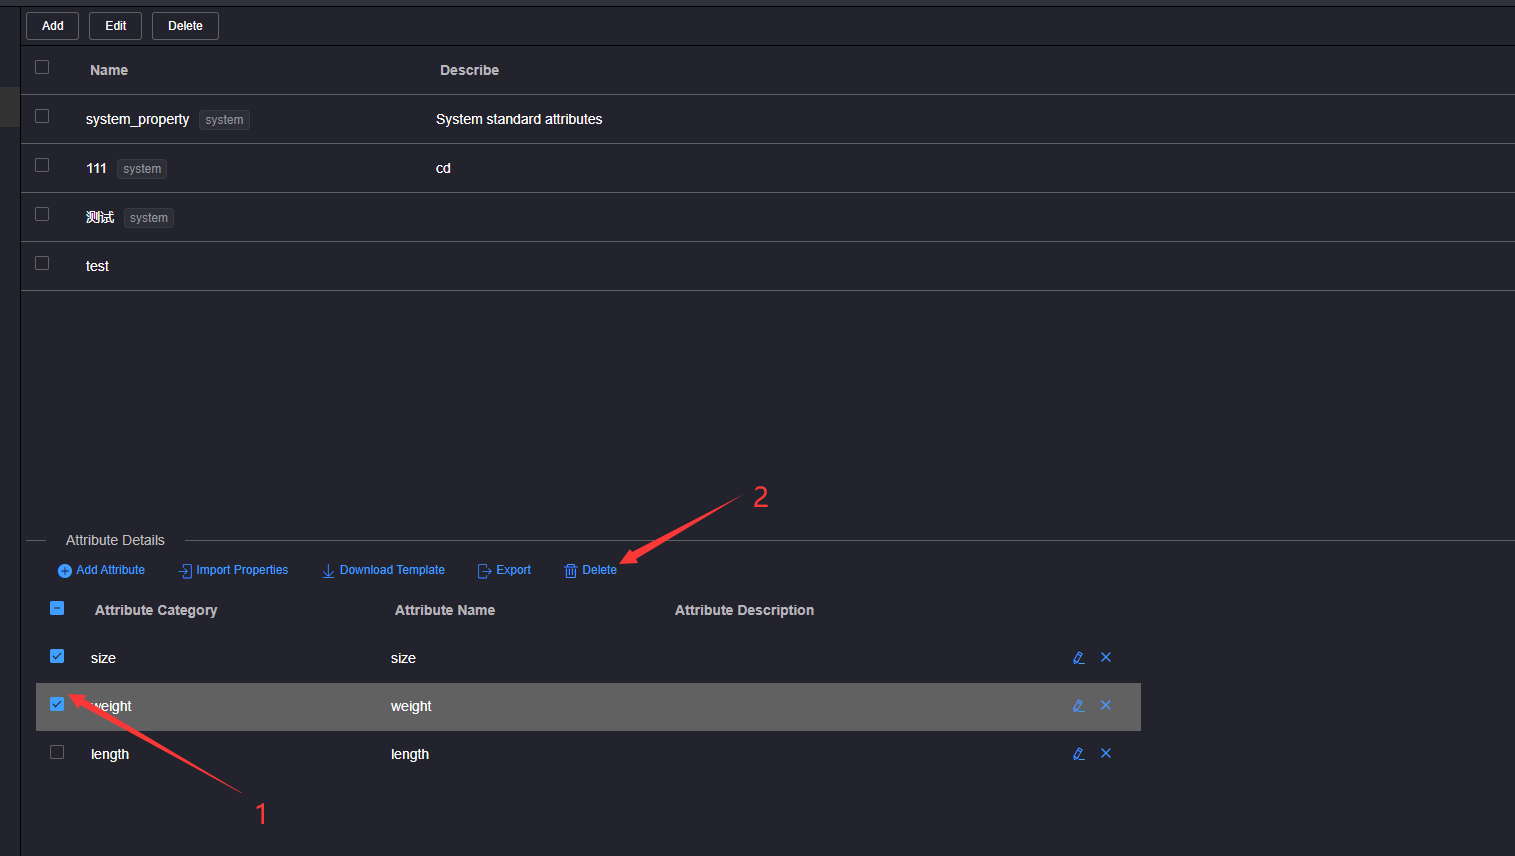Click the 'cd' description cell
This screenshot has width=1515, height=856.
tap(443, 168)
